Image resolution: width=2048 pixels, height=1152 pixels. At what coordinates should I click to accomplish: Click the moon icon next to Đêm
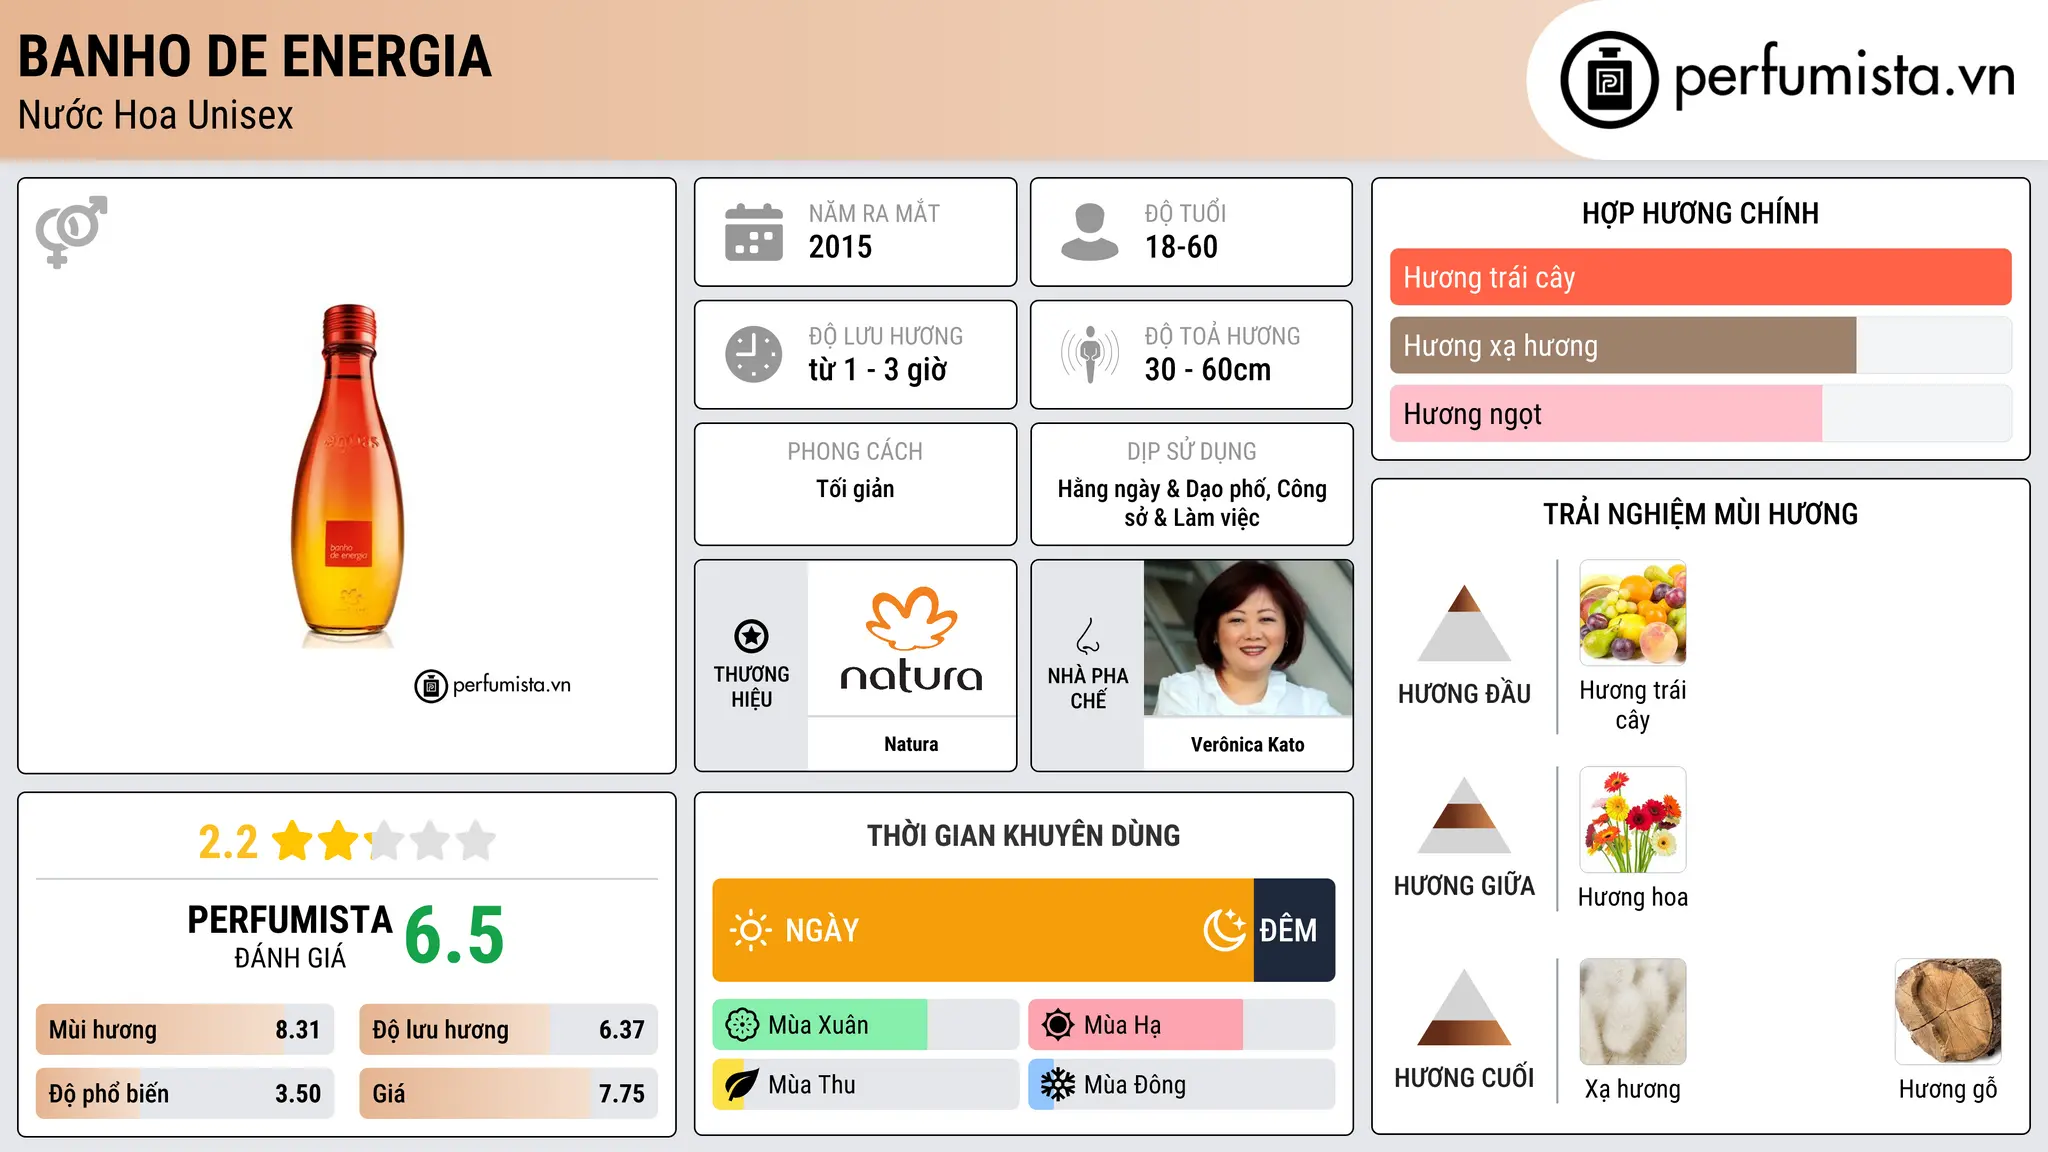tap(1225, 930)
